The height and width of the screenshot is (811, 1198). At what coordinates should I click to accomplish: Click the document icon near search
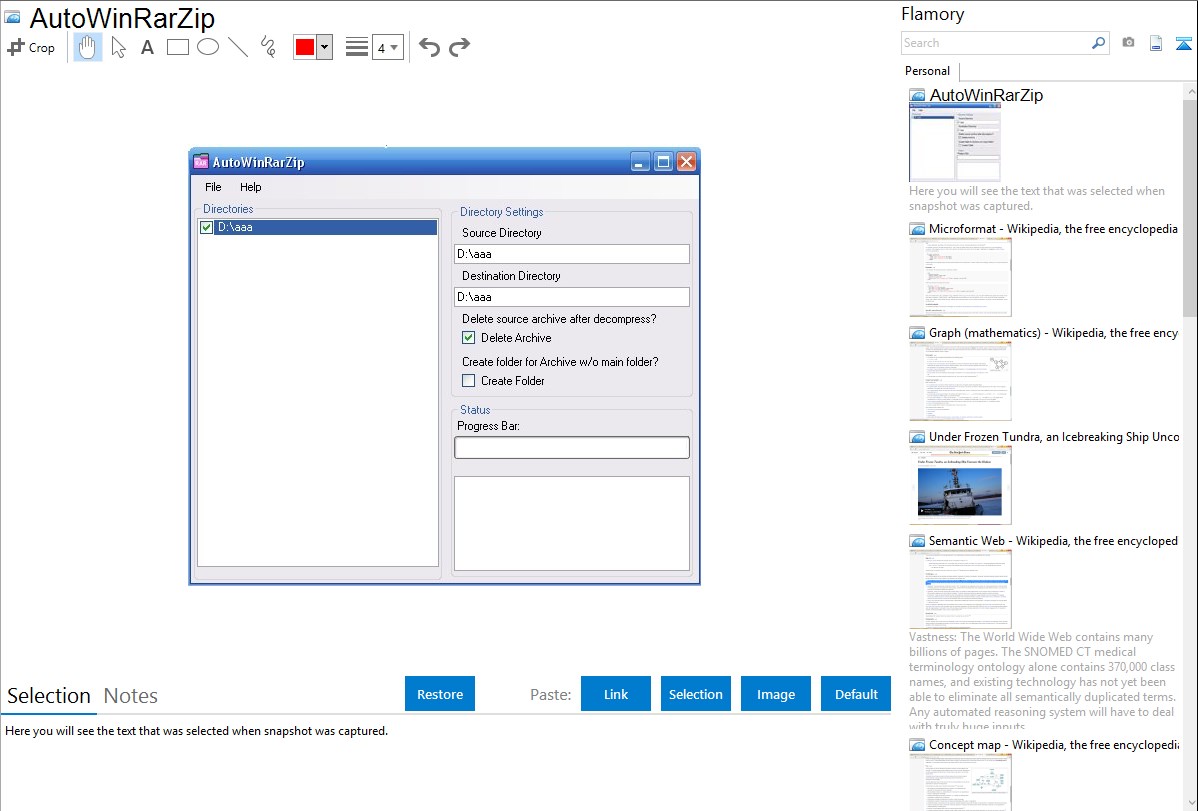pos(1156,44)
